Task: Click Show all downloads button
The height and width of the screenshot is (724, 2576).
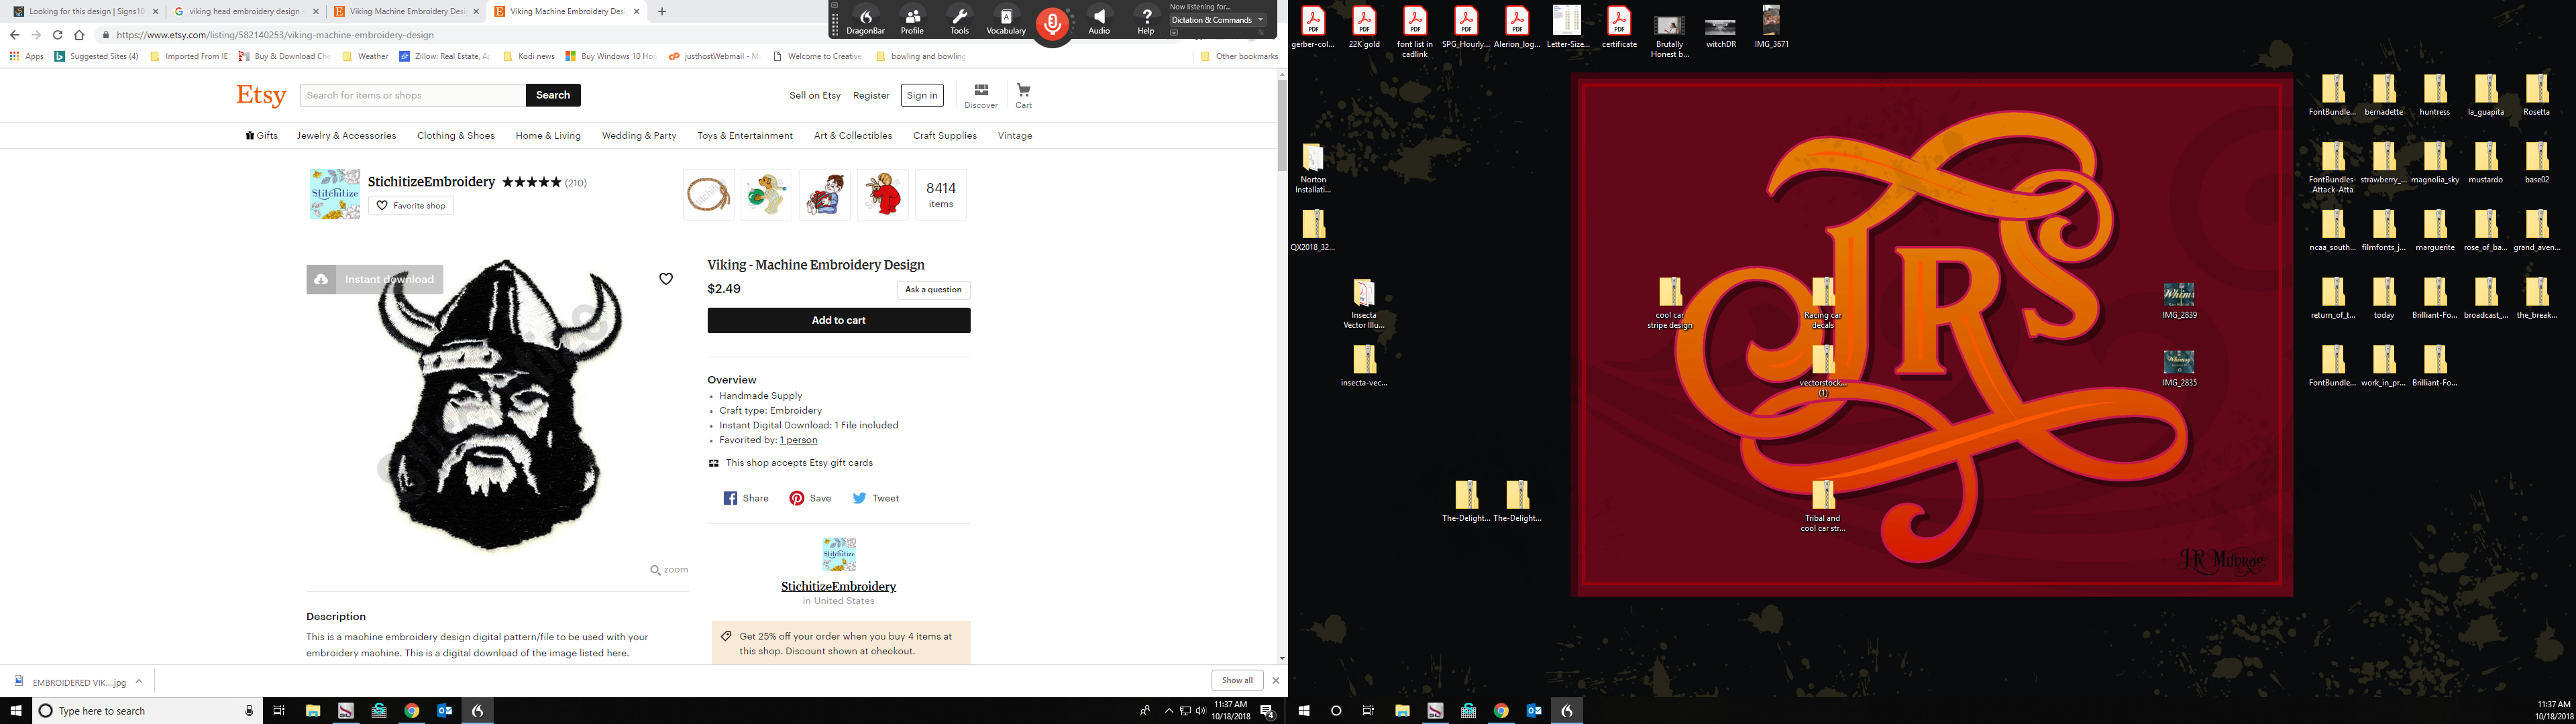Action: 1237,680
